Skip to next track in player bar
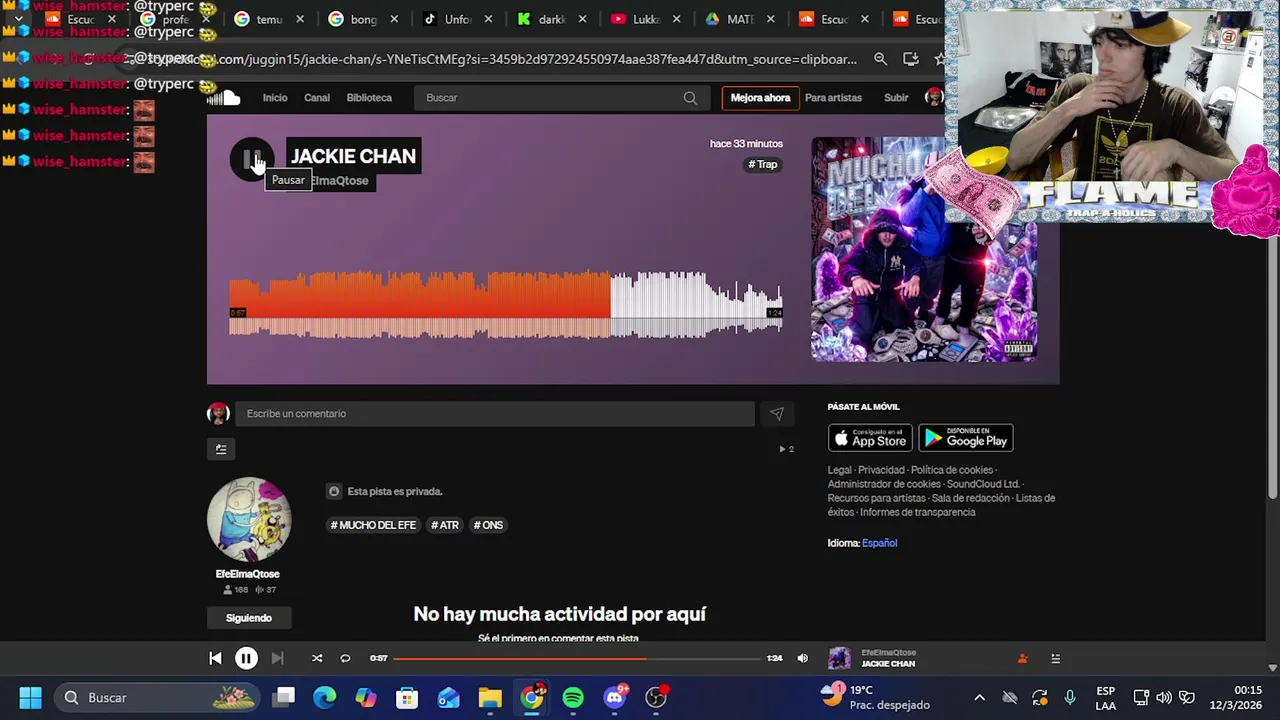The height and width of the screenshot is (720, 1280). pyautogui.click(x=278, y=658)
